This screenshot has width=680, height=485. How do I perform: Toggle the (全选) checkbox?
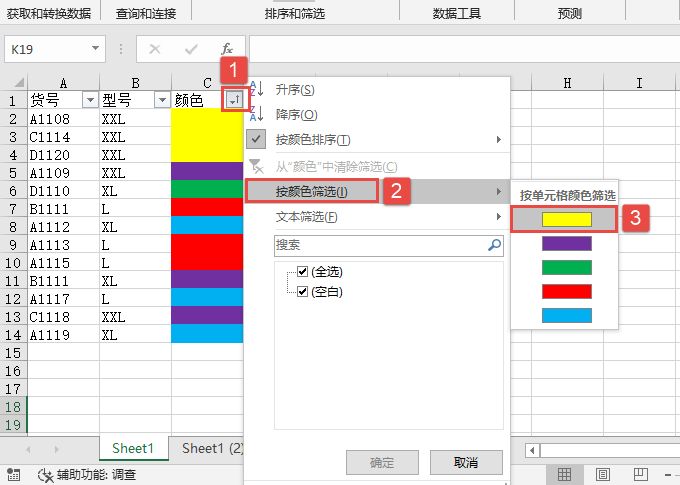click(303, 272)
